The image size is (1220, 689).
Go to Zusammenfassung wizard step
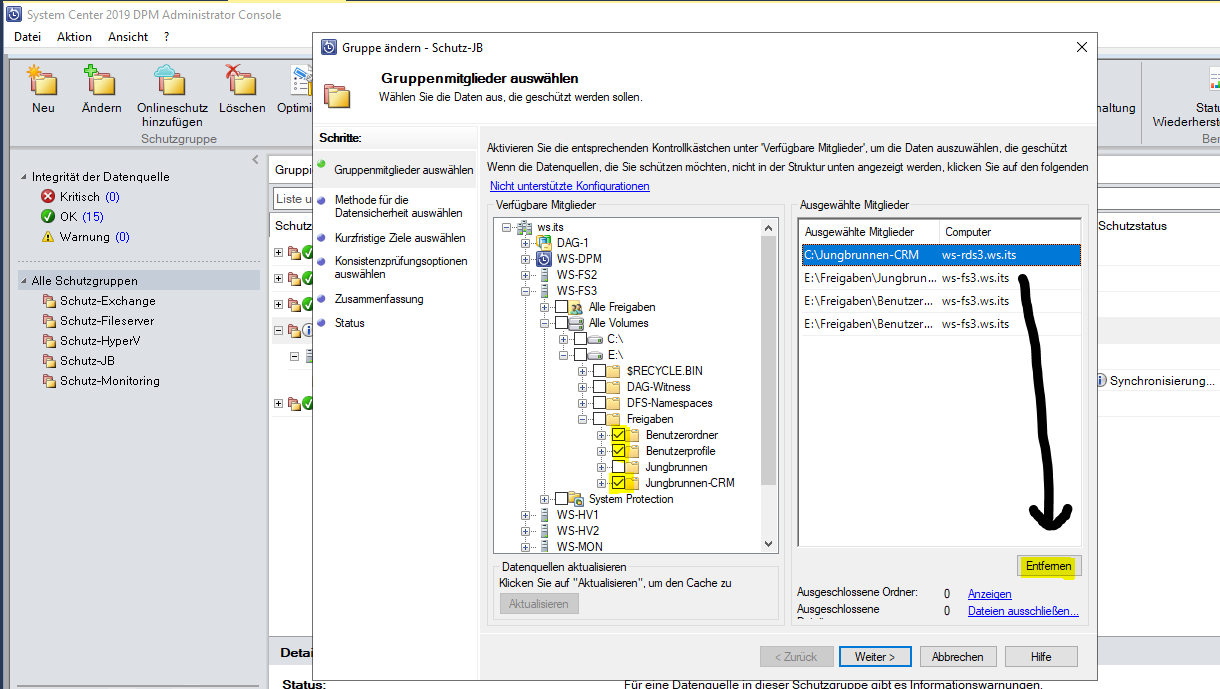pyautogui.click(x=379, y=299)
